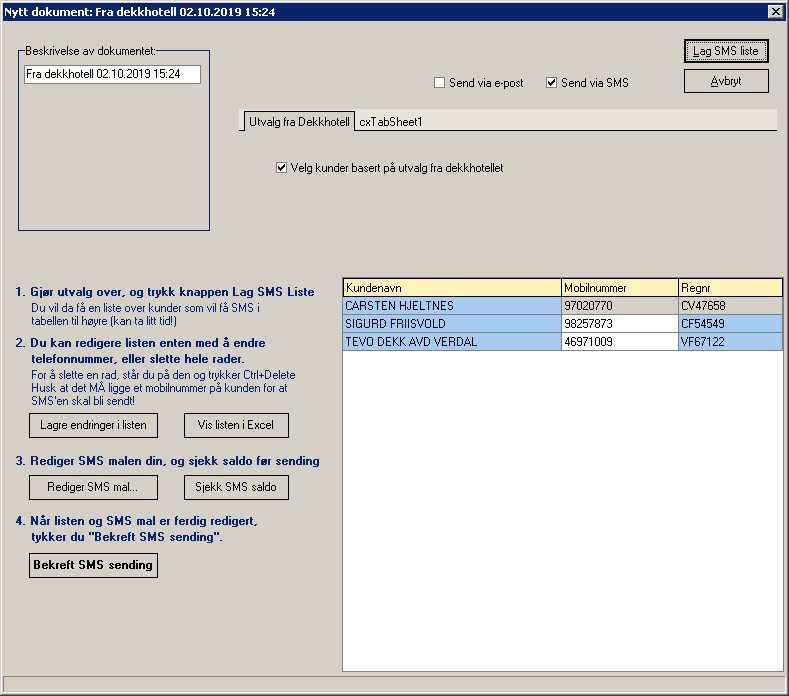Check balance with Sjekk SMS saldo
Image resolution: width=789 pixels, height=696 pixels.
pyautogui.click(x=236, y=487)
